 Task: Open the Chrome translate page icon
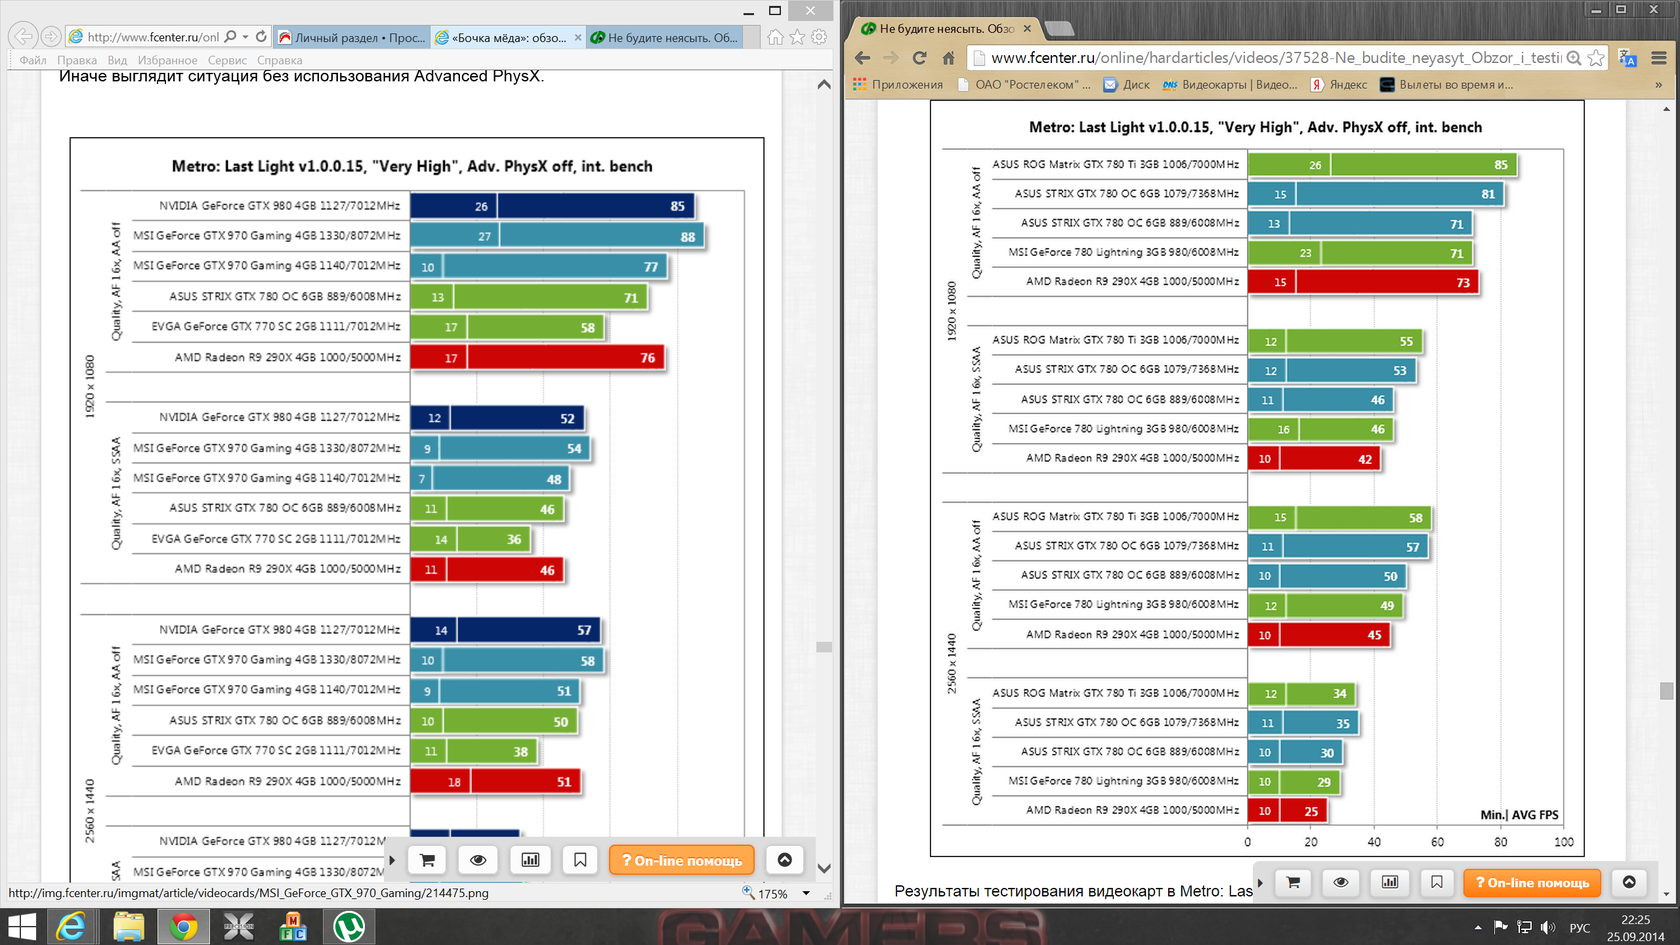1627,58
